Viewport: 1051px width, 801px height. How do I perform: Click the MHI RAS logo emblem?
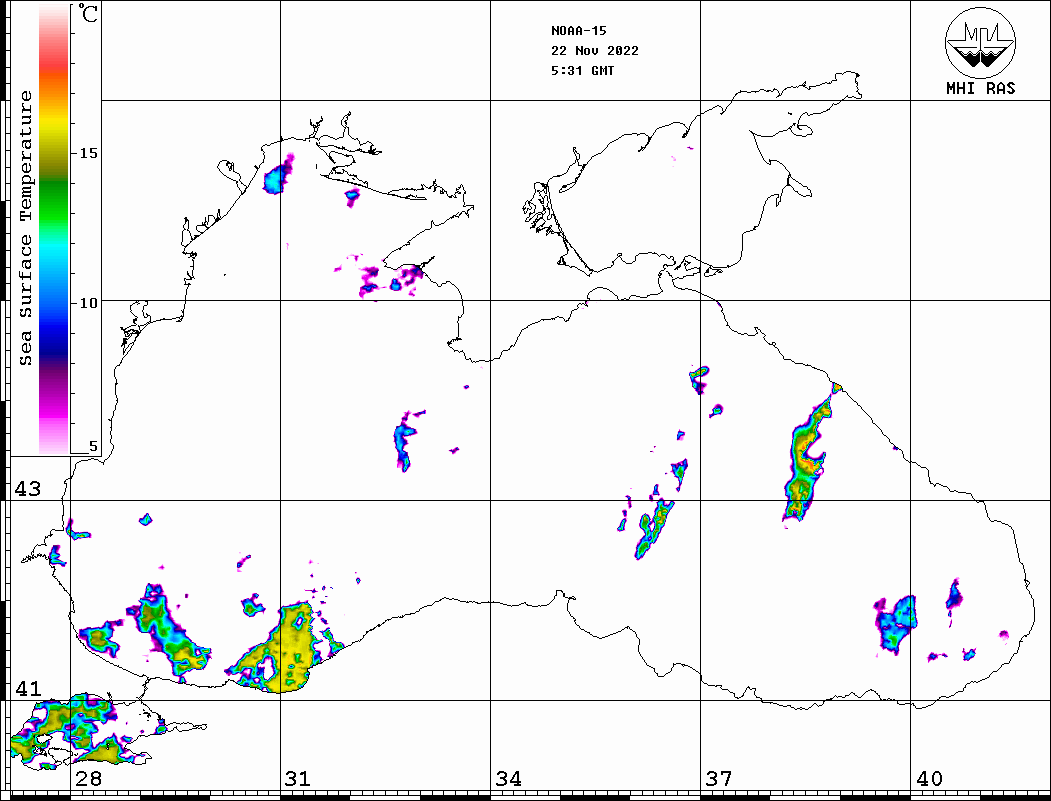(981, 42)
